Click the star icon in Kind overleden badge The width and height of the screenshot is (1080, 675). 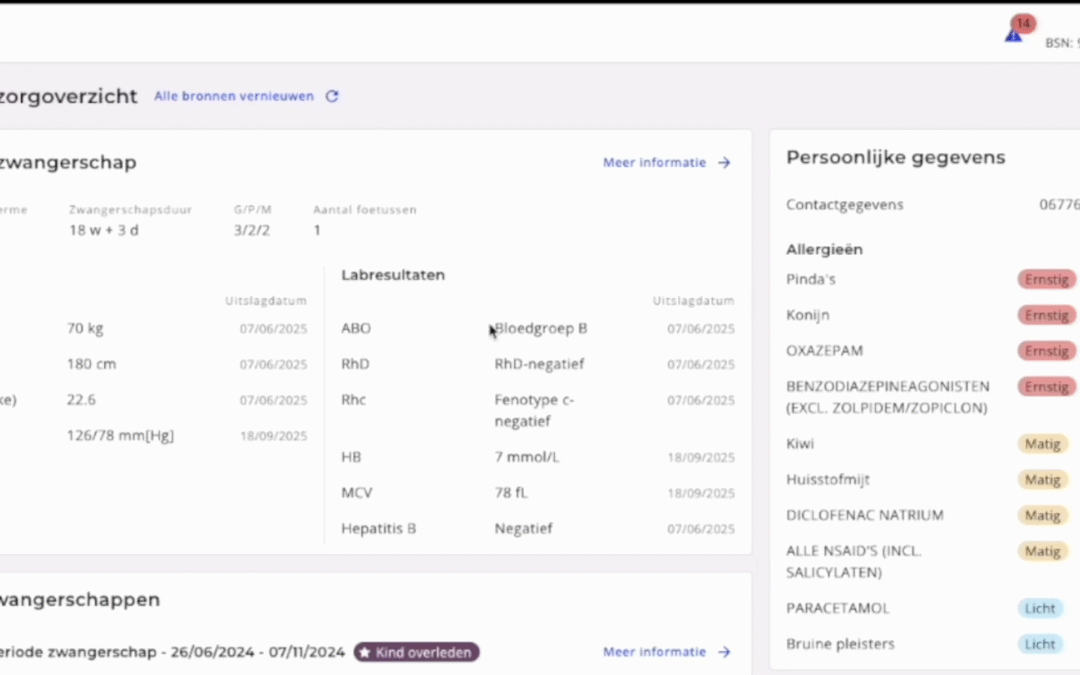pos(365,653)
